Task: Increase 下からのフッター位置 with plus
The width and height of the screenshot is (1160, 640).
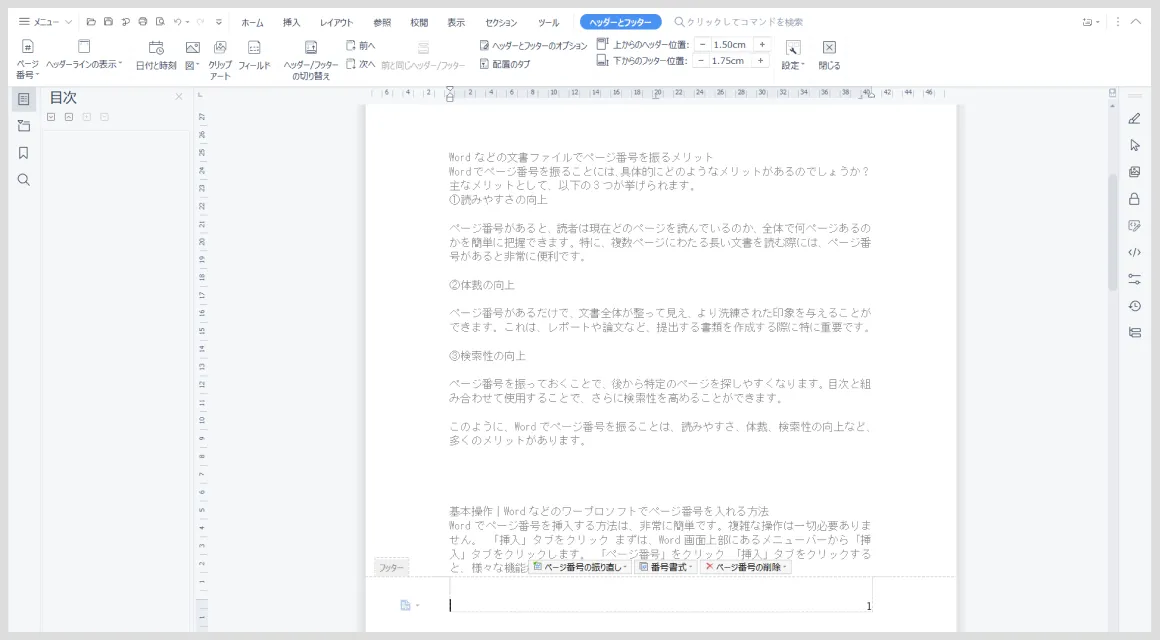Action: pos(761,61)
